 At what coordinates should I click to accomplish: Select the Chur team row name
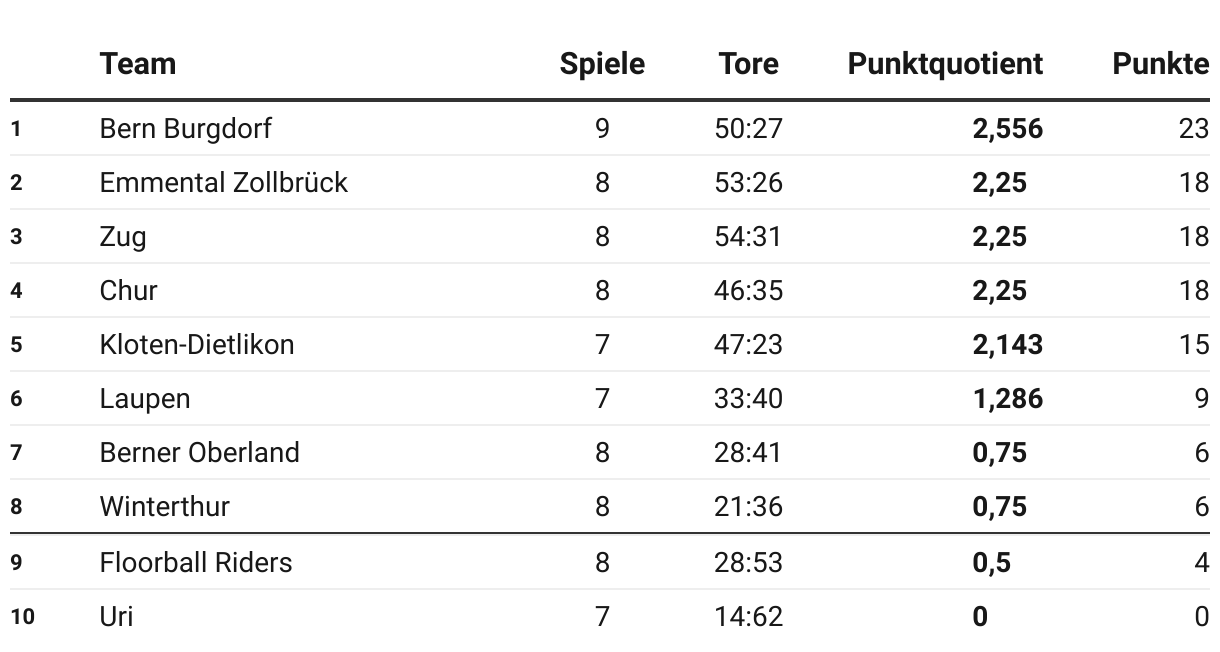pyautogui.click(x=128, y=291)
